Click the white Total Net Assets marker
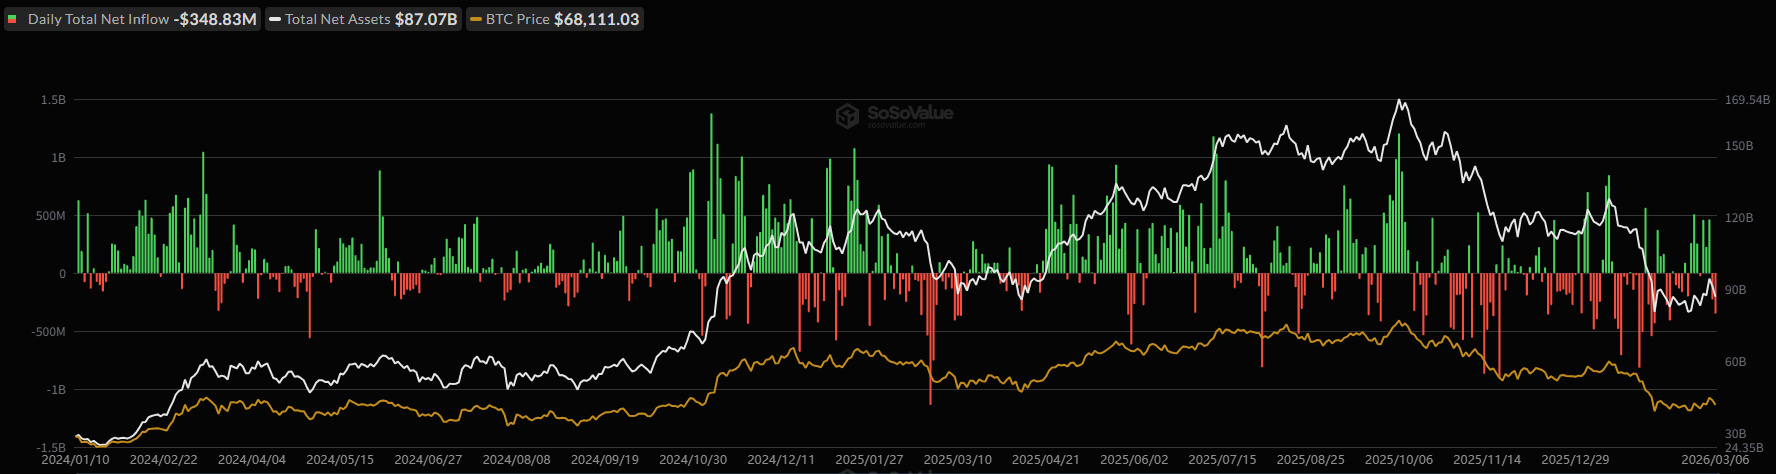The width and height of the screenshot is (1776, 474). pos(275,19)
